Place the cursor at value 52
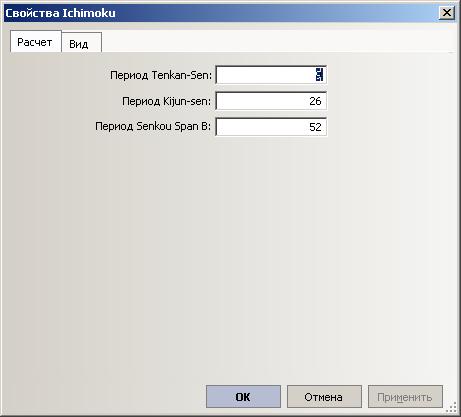Image resolution: width=461 pixels, height=417 pixels. click(315, 127)
